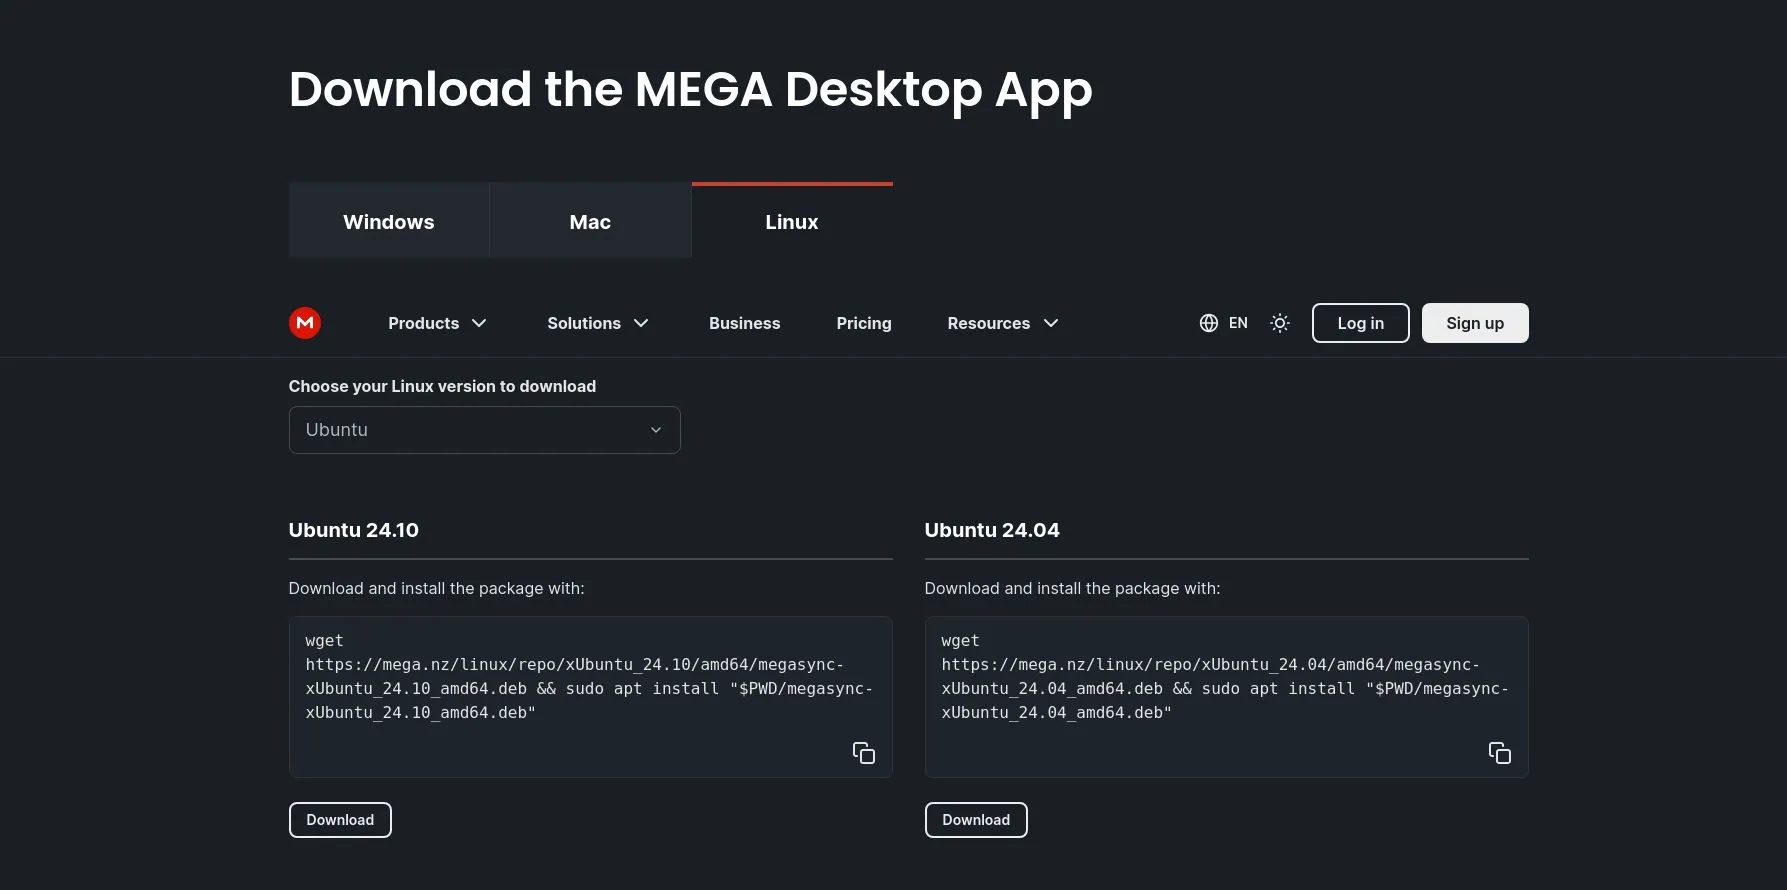This screenshot has height=890, width=1787.
Task: Click the Sign up button
Action: click(x=1475, y=323)
